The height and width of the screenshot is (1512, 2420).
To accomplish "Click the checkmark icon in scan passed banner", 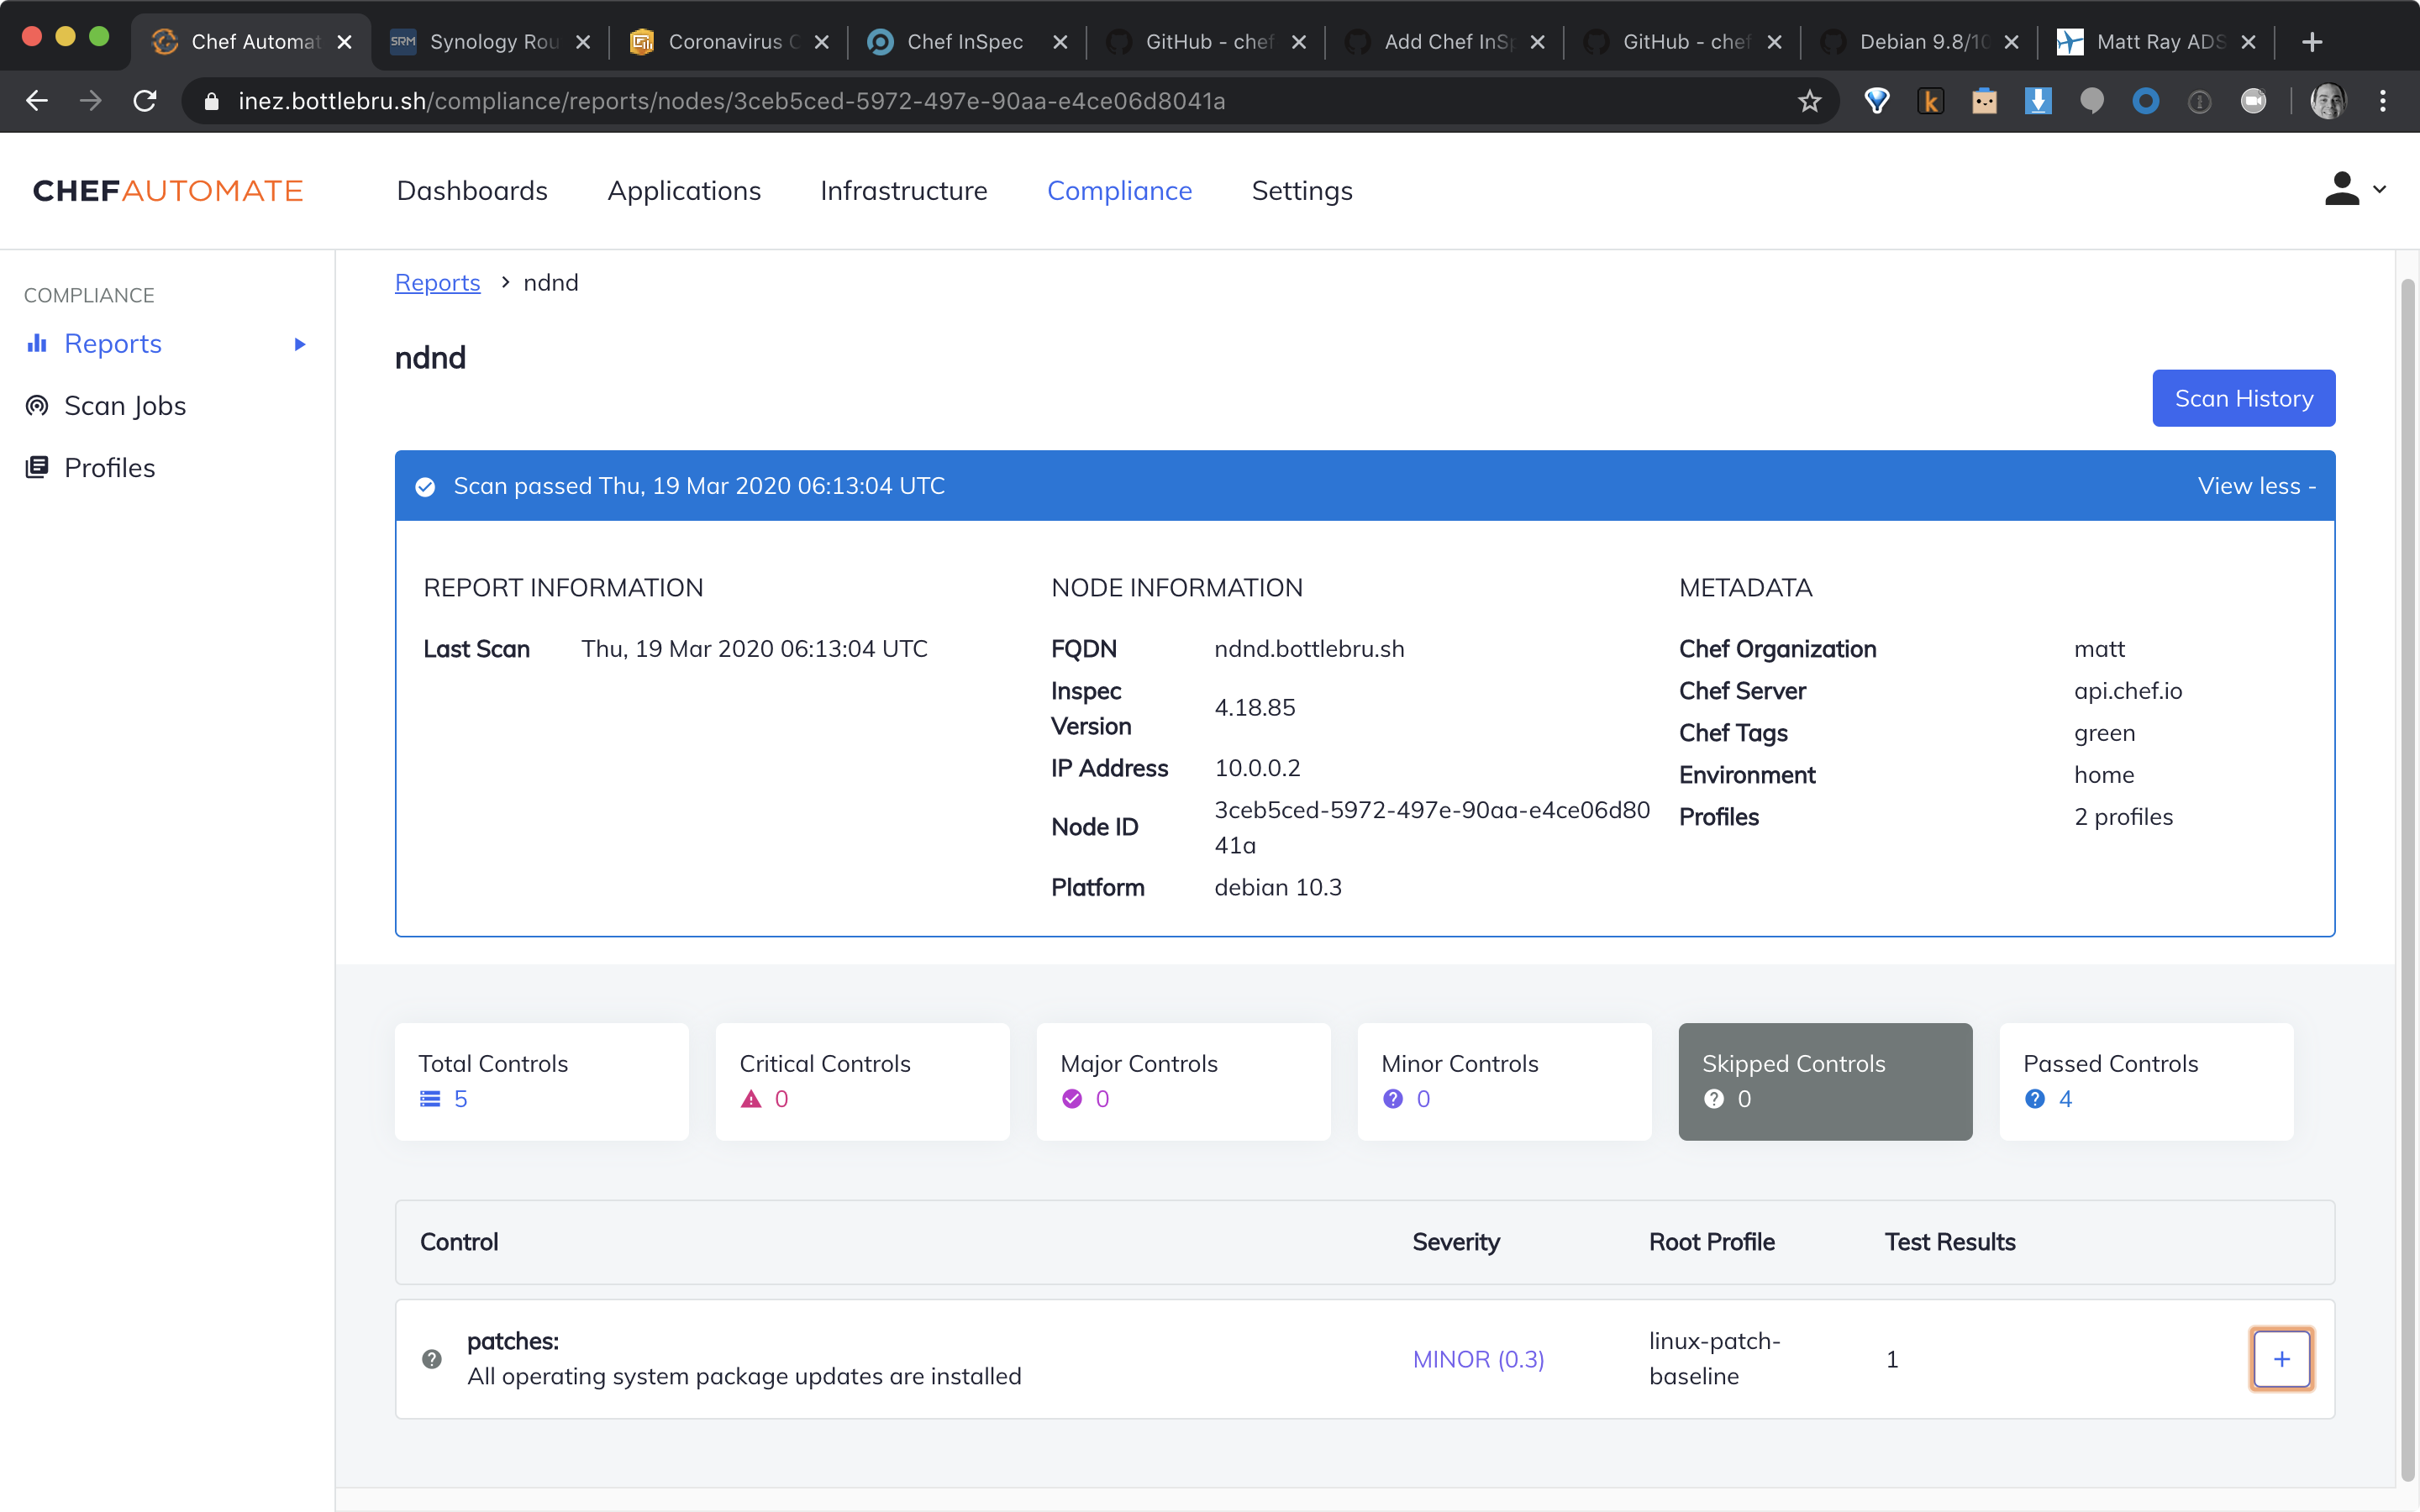I will [425, 486].
